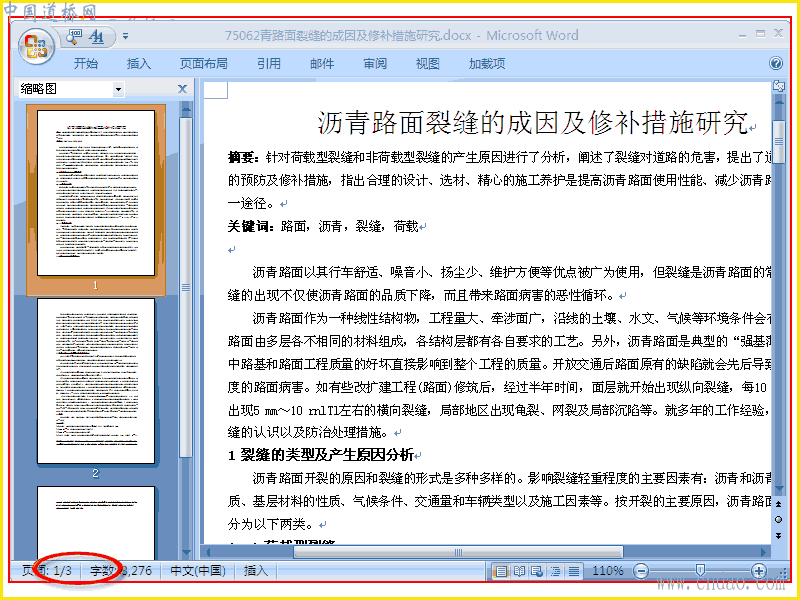Toggle the 插入 insert mode indicator
The image size is (800, 600).
coord(256,570)
